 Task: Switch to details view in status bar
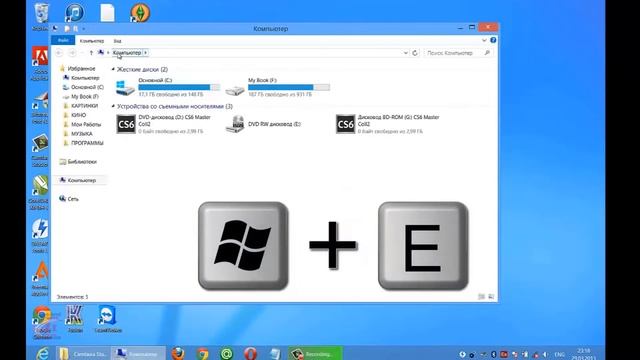(x=482, y=297)
